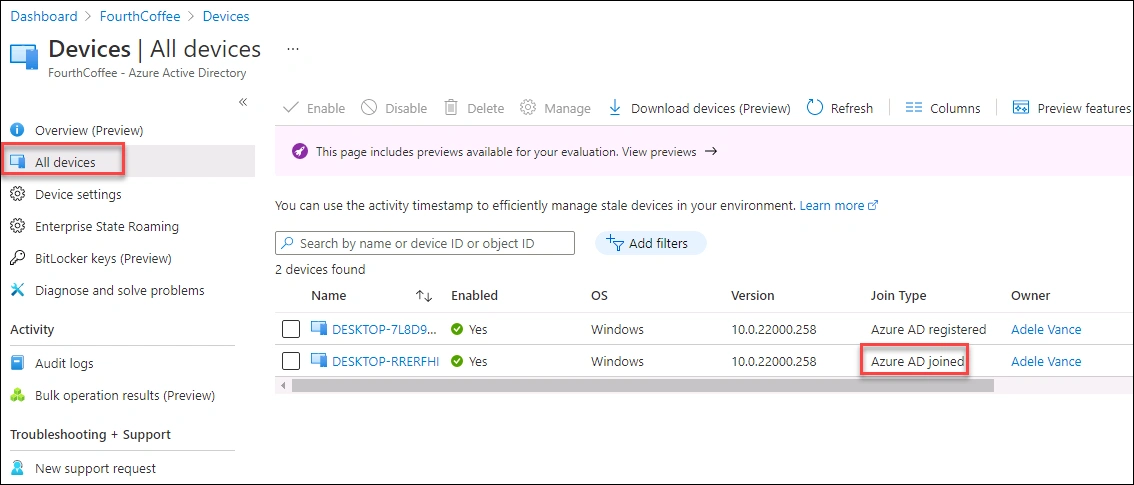This screenshot has width=1134, height=485.
Task: Click Download devices (Preview)
Action: [699, 108]
